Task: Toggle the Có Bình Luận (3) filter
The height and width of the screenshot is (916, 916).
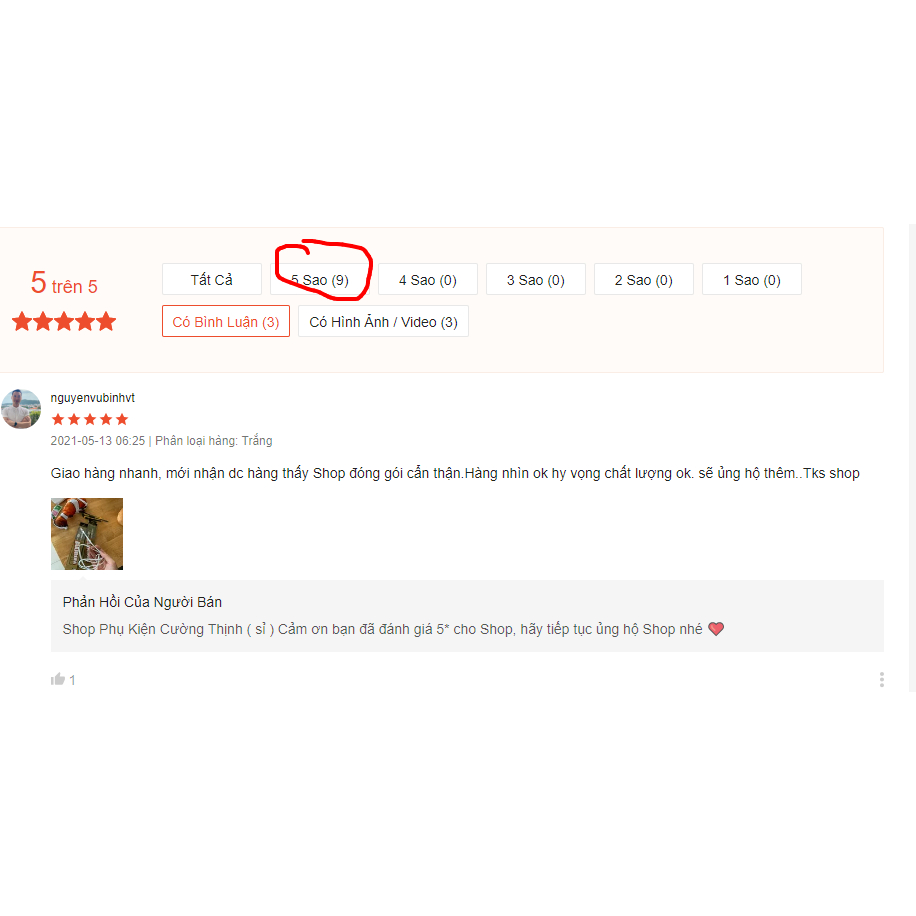Action: pyautogui.click(x=226, y=321)
